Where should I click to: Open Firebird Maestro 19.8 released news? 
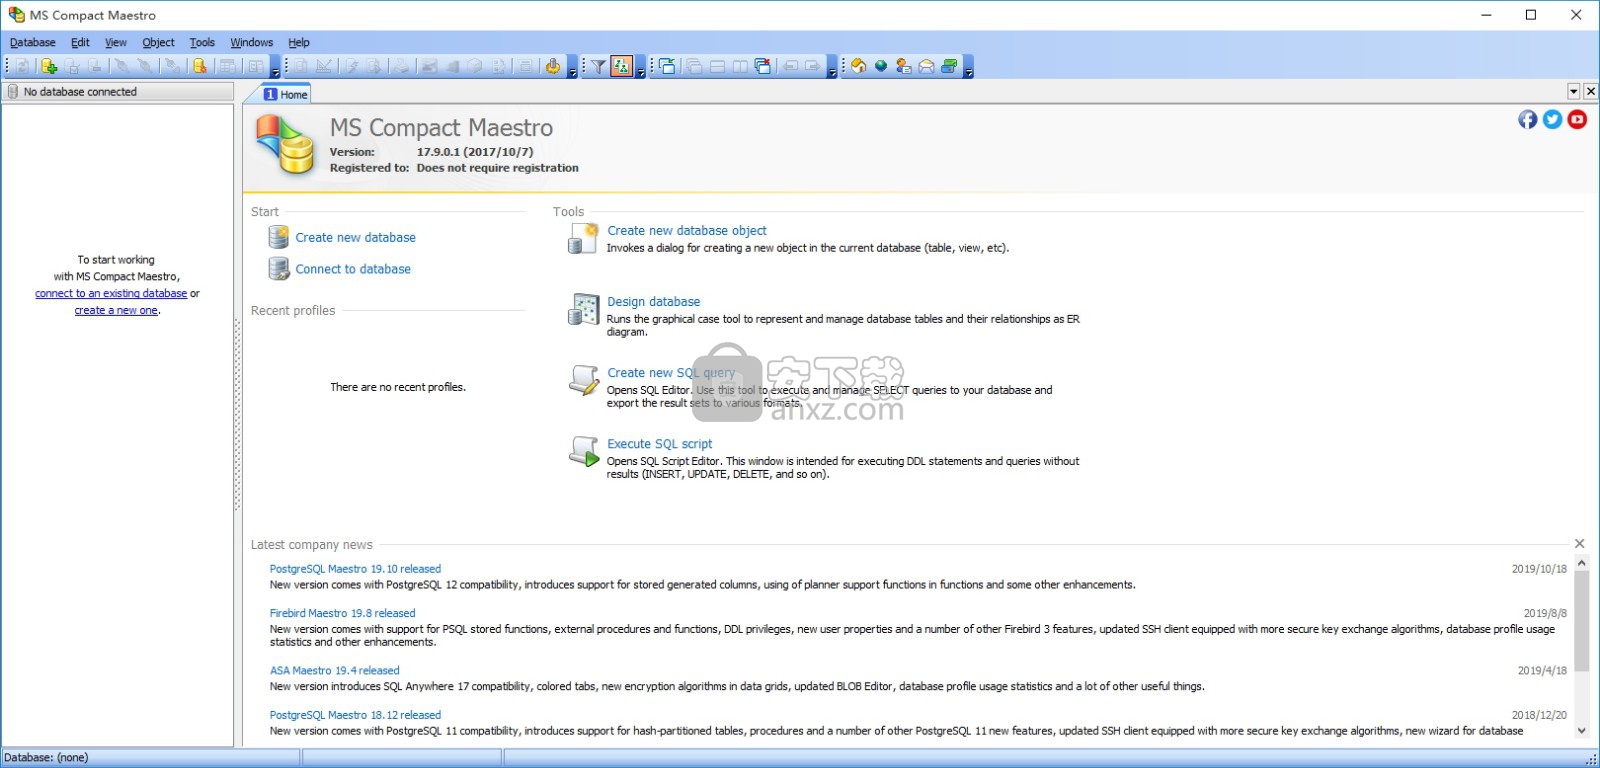pyautogui.click(x=342, y=613)
